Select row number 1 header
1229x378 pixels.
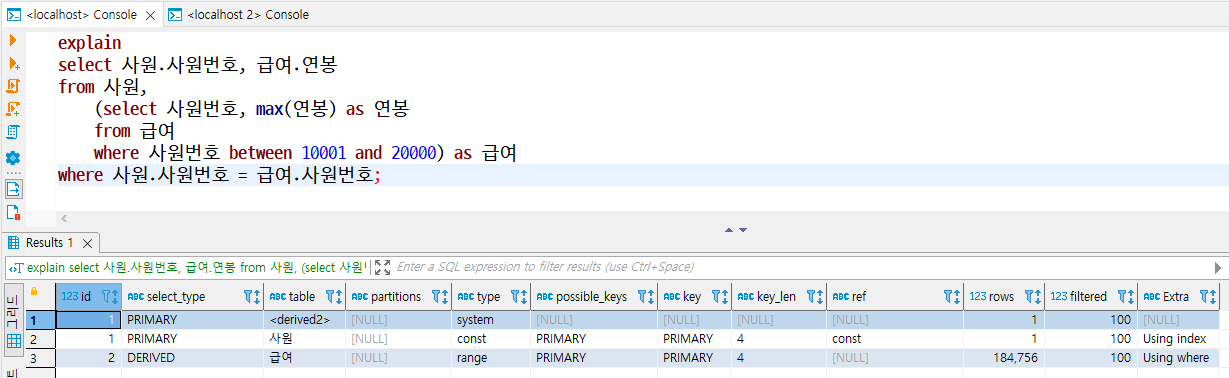(39, 320)
